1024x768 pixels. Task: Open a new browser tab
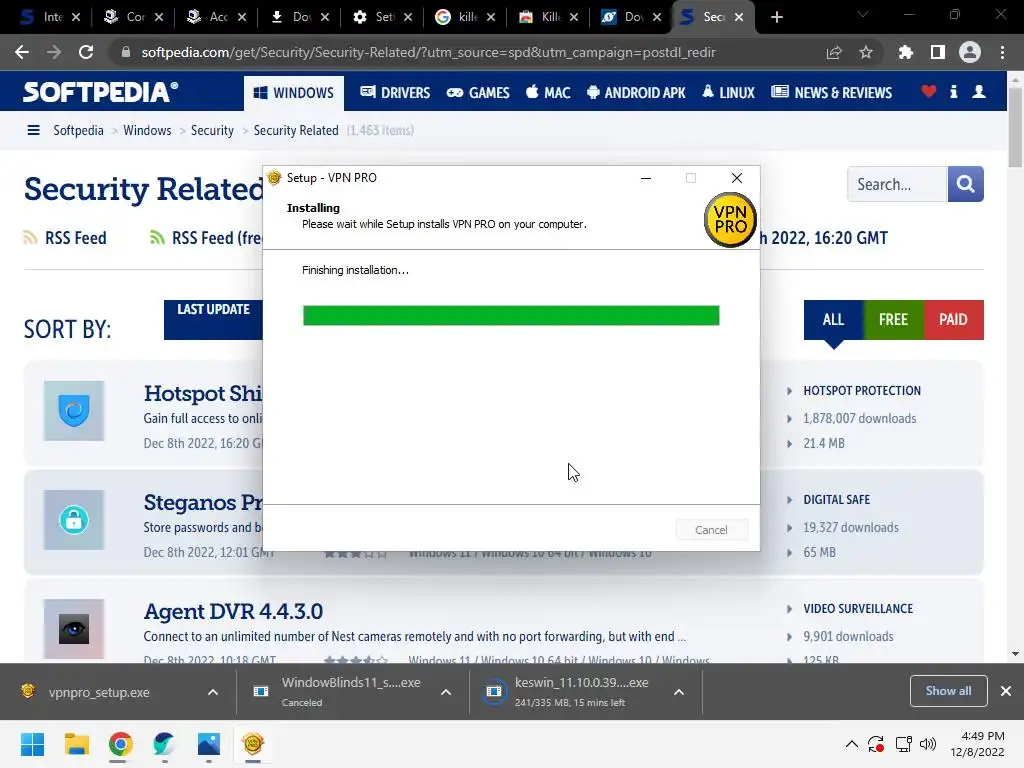[776, 17]
